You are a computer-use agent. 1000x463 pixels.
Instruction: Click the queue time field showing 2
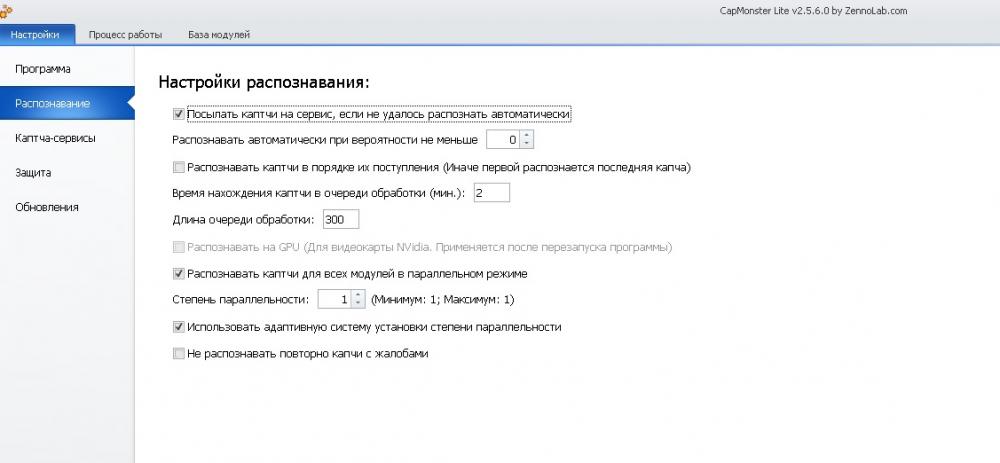492,192
